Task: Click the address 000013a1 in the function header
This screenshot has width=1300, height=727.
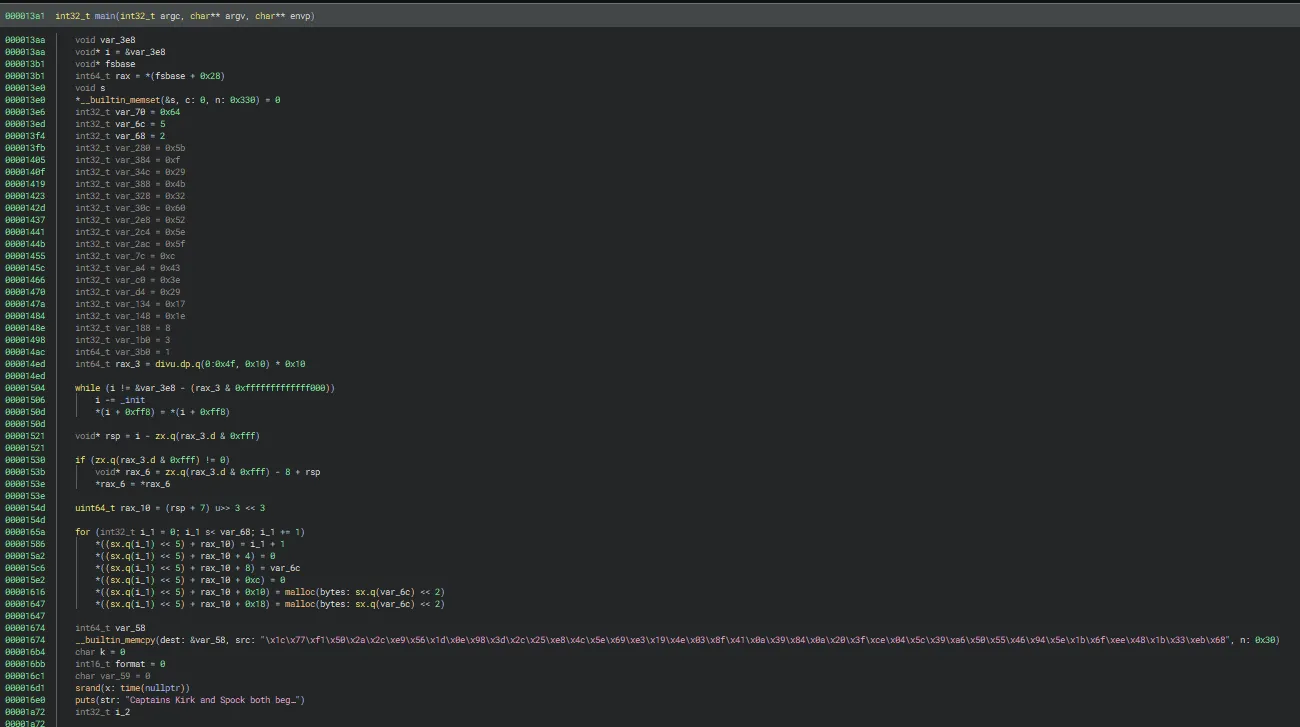Action: (25, 16)
